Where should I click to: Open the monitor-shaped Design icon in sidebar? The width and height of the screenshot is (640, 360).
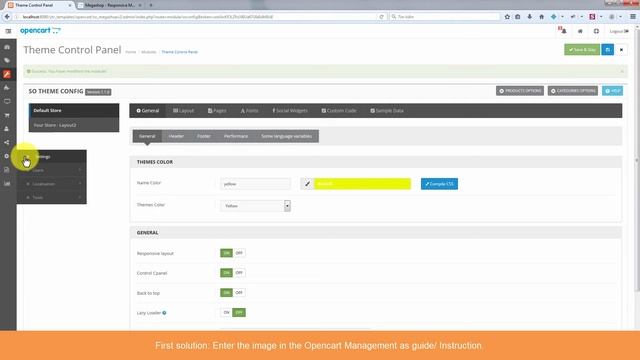pyautogui.click(x=7, y=101)
